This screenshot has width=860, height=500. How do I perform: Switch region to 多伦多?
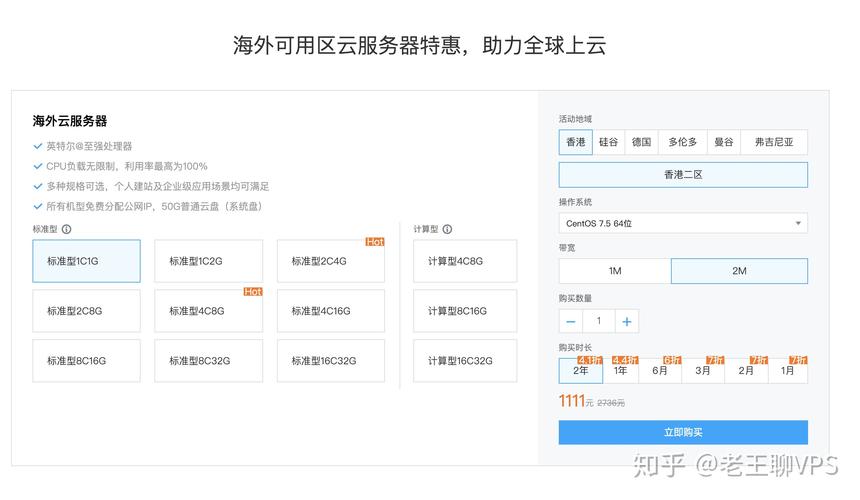click(682, 142)
